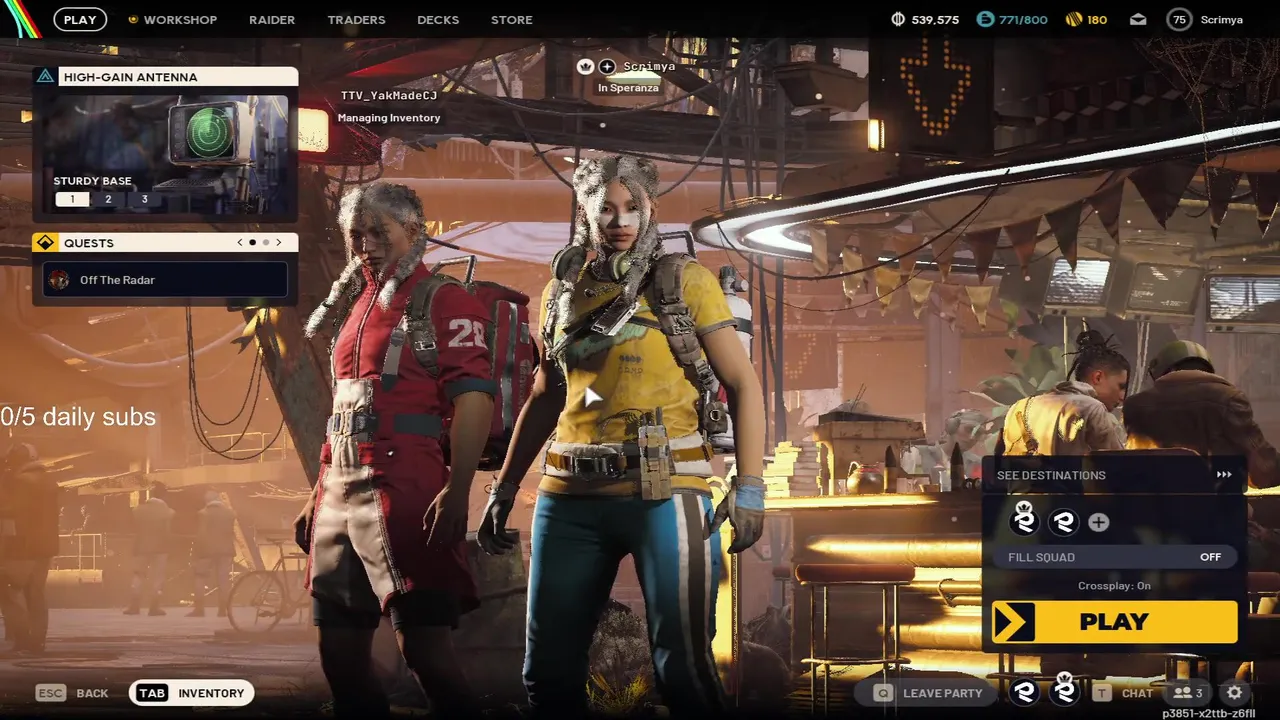Viewport: 1280px width, 720px height.
Task: Select Sturdy Base stage 2
Action: pyautogui.click(x=108, y=199)
